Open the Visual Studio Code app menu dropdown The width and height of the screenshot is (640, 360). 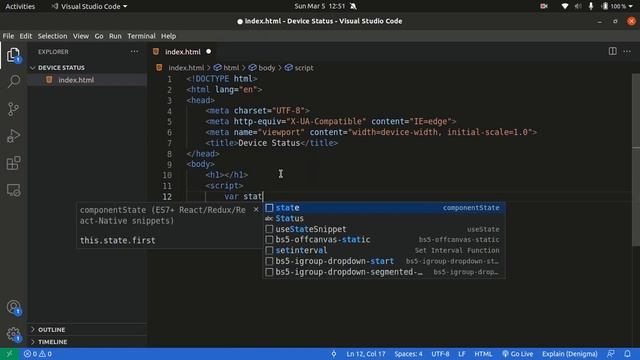click(x=89, y=7)
